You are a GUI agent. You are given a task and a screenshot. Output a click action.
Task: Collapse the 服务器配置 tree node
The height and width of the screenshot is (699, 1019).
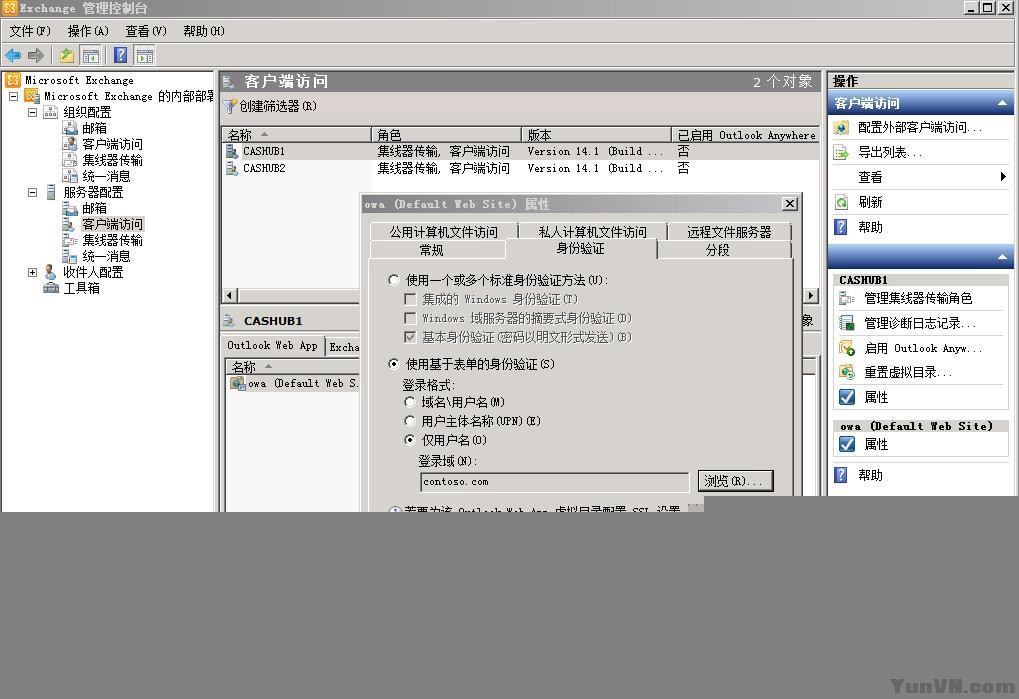click(32, 192)
